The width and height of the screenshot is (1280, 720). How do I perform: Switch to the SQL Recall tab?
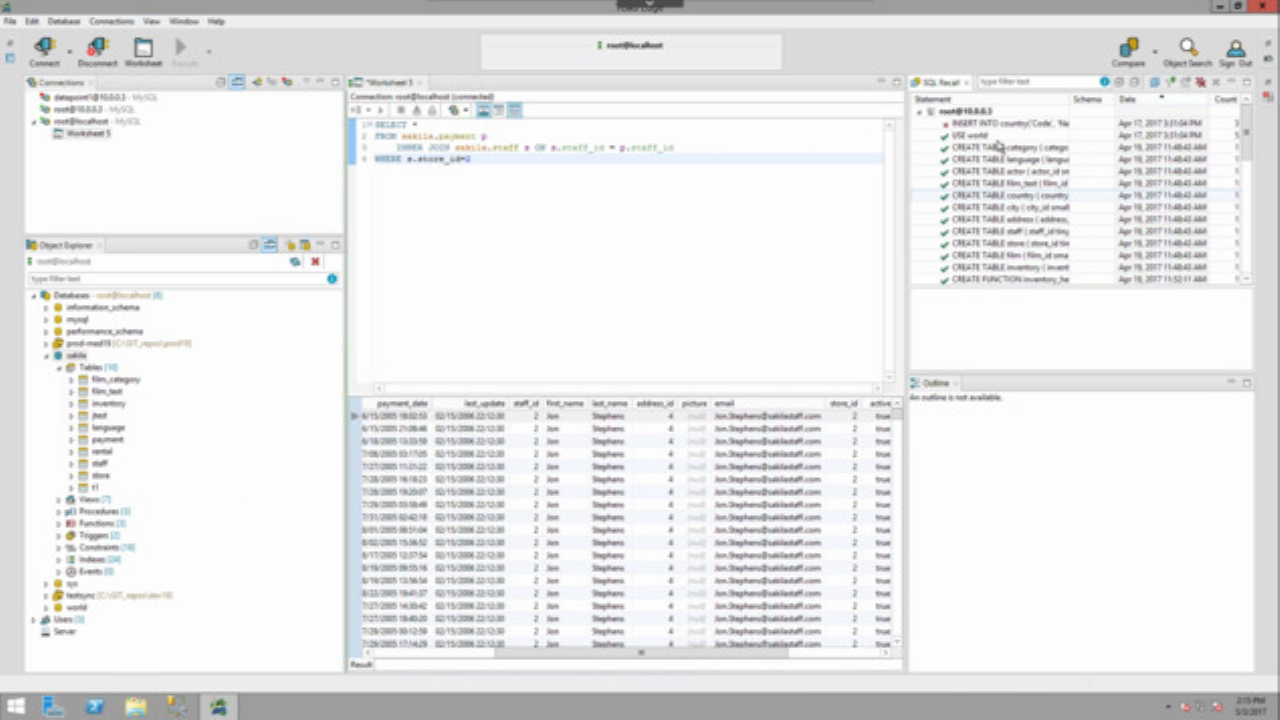point(938,82)
